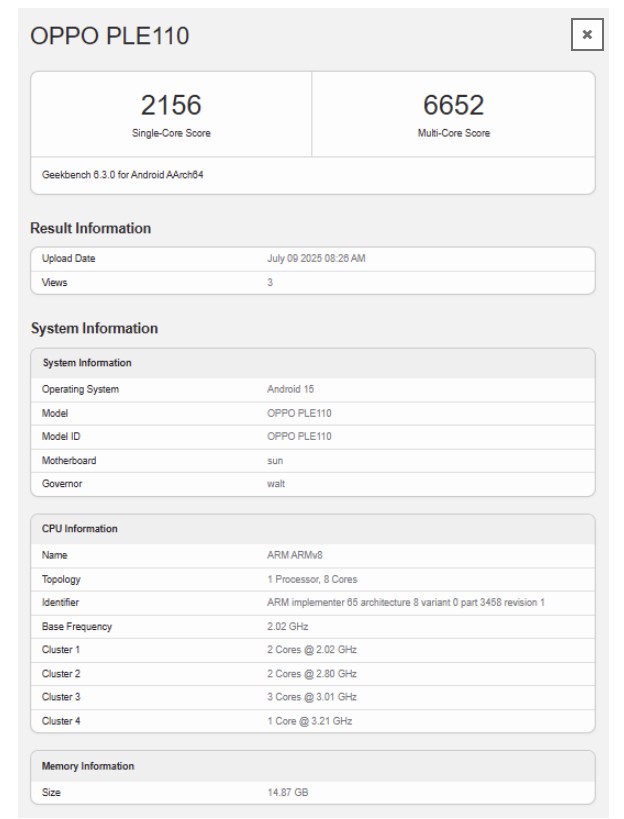The width and height of the screenshot is (624, 819).
Task: Select the ARM implementer identifier string
Action: pos(406,603)
